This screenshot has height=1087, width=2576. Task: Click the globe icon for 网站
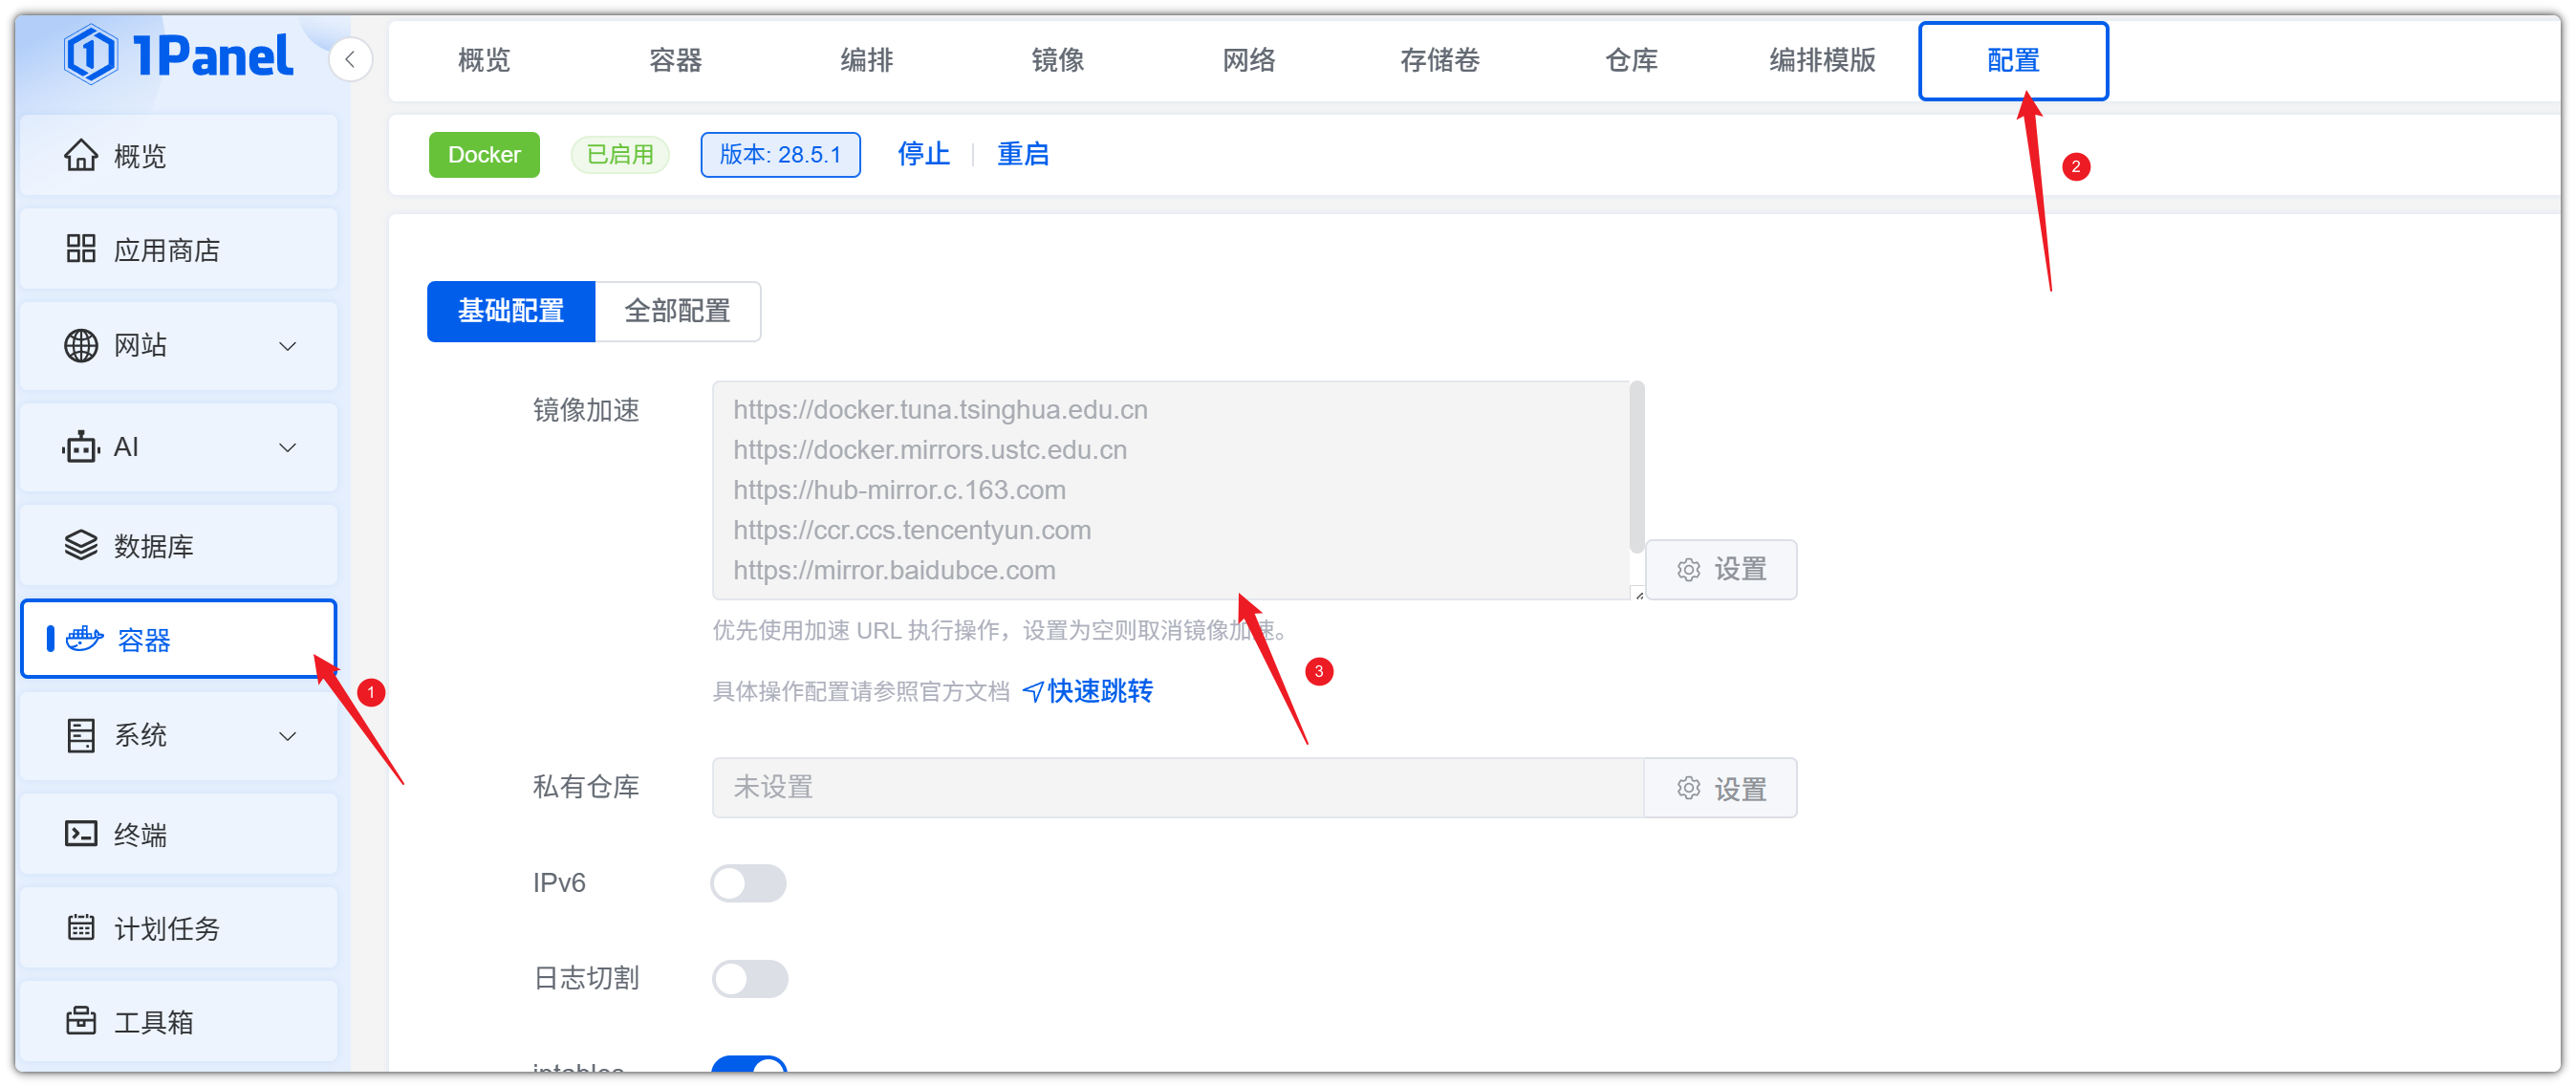81,345
